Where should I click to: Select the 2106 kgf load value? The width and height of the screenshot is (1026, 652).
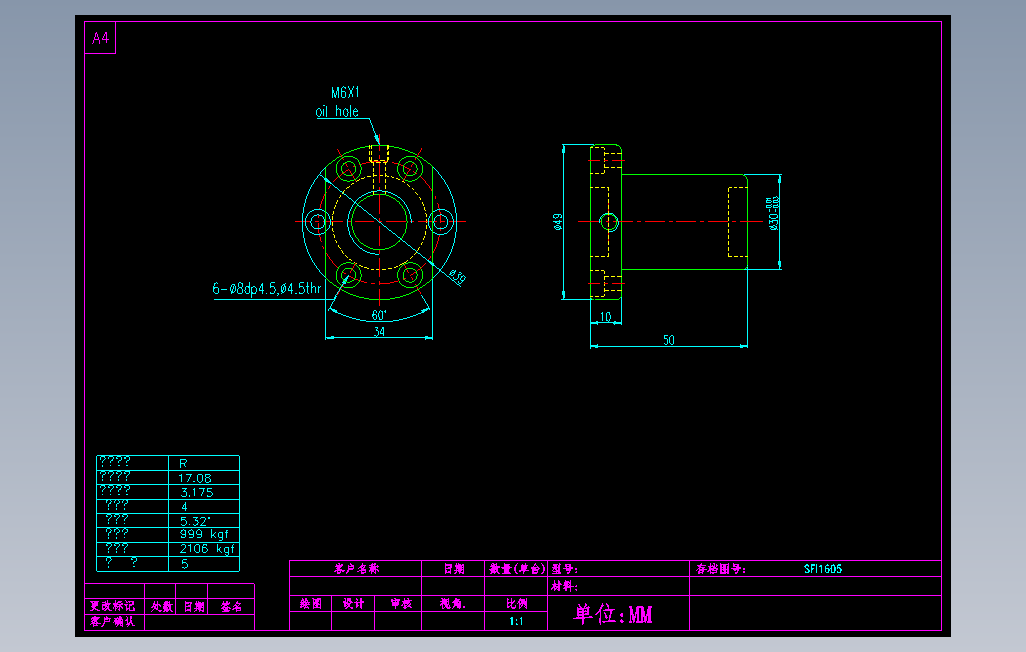point(207,549)
